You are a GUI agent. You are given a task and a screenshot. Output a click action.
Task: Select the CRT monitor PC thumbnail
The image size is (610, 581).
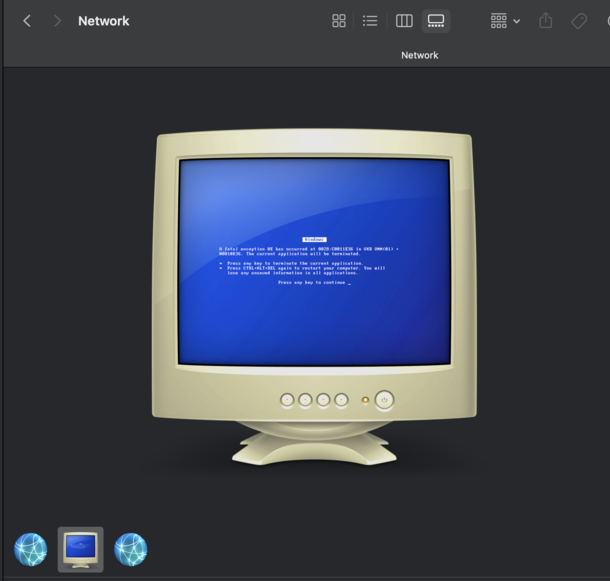[81, 549]
